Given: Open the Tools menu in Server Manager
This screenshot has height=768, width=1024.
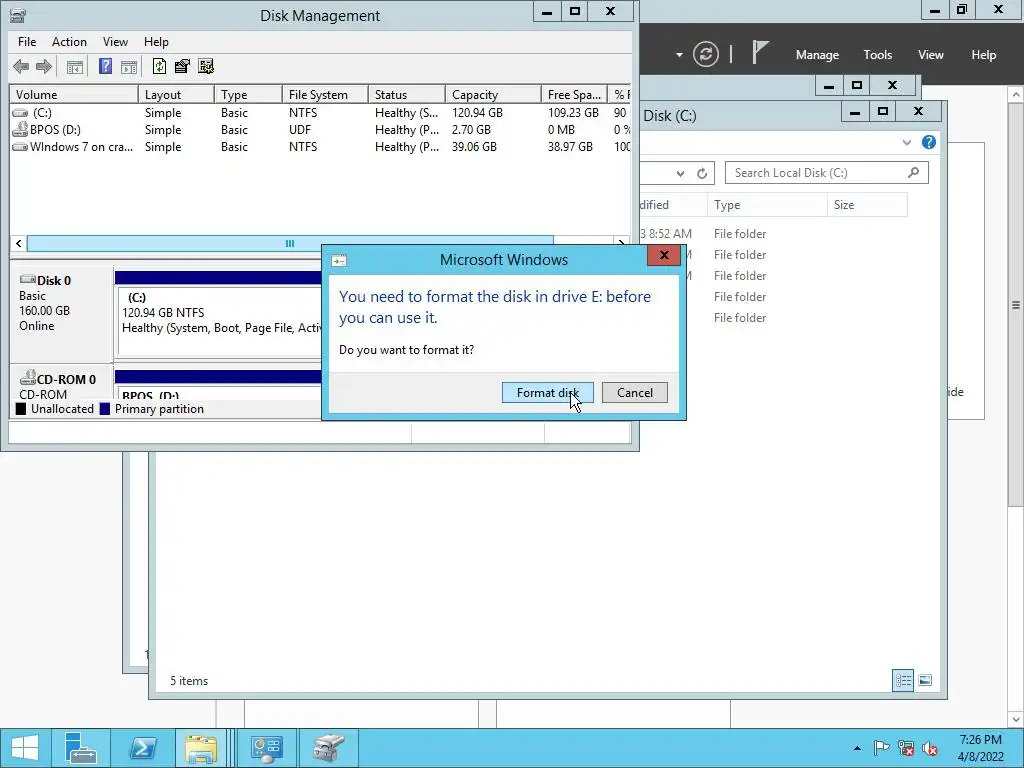Looking at the screenshot, I should click(x=877, y=55).
